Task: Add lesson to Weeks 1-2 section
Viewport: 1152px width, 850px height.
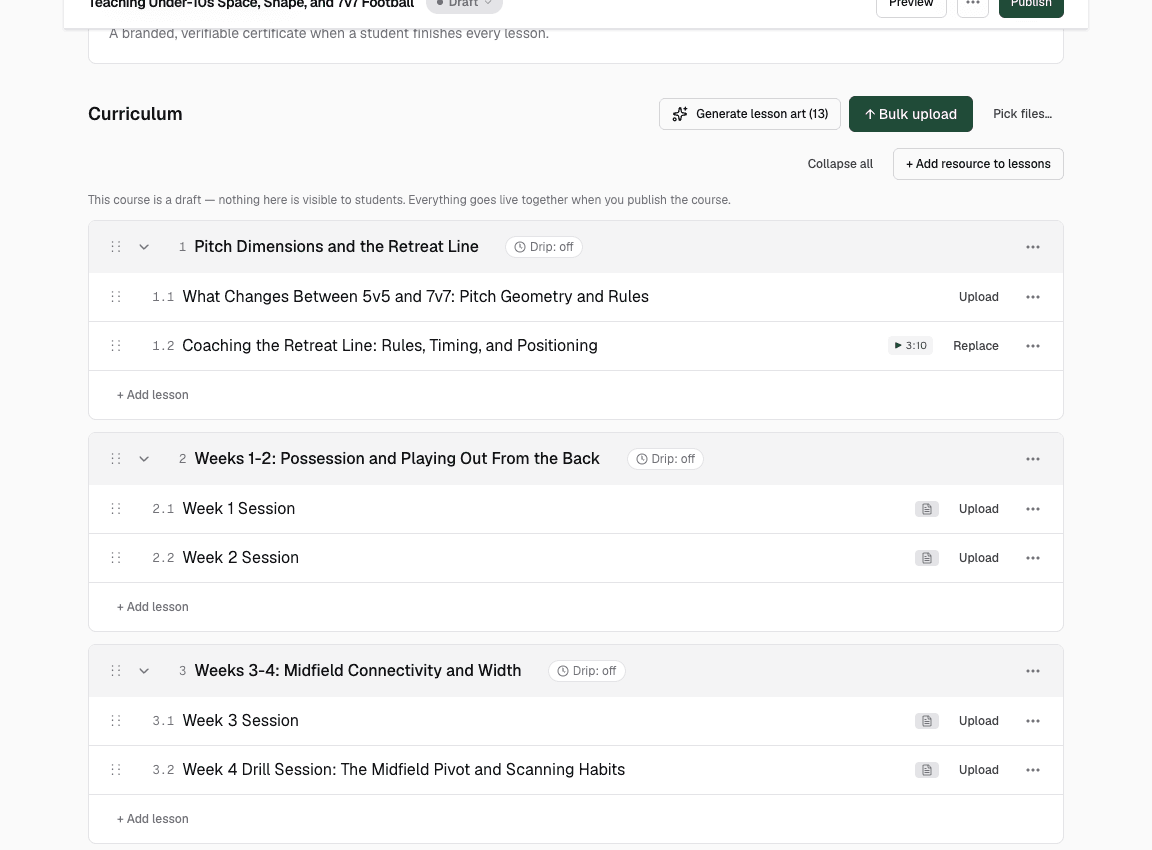Action: [153, 607]
